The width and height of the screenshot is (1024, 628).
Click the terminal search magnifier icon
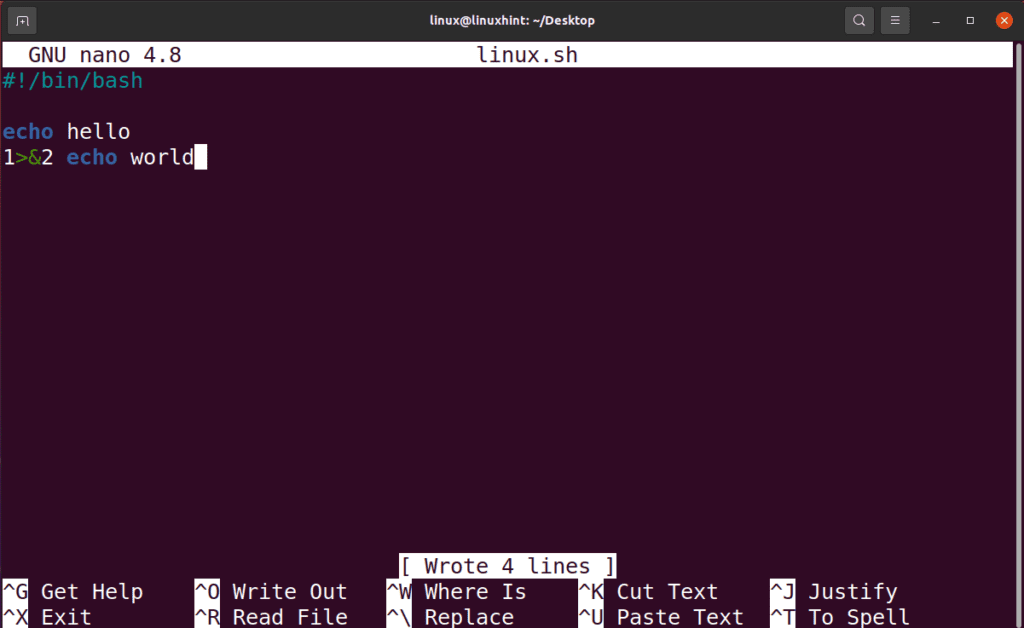pos(858,20)
